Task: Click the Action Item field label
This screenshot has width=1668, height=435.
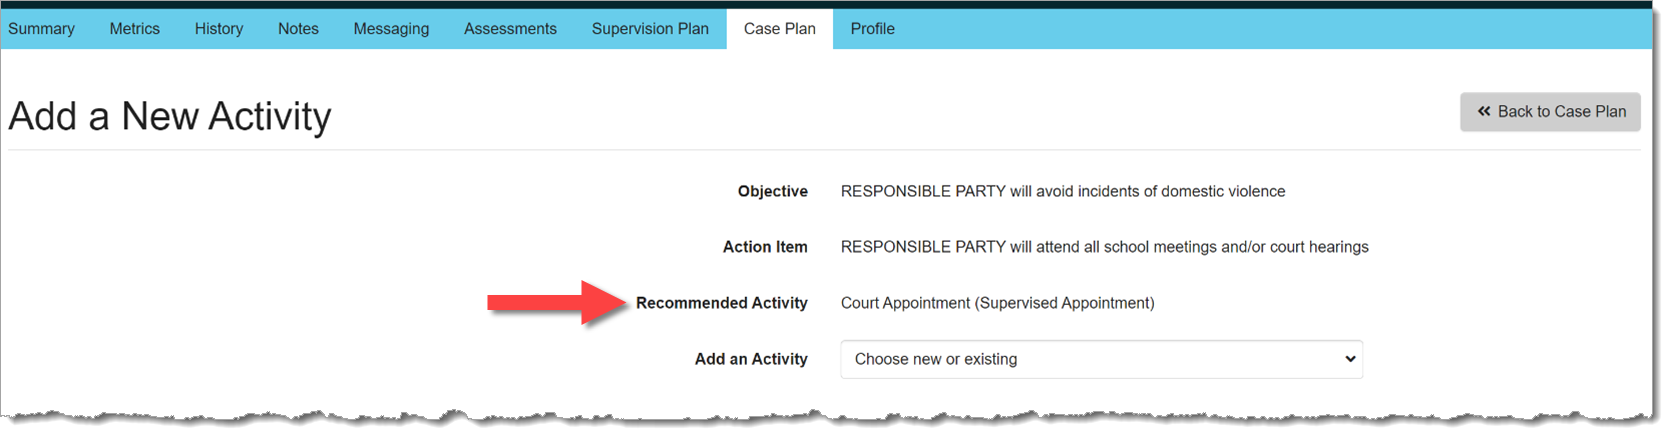Action: pyautogui.click(x=765, y=247)
